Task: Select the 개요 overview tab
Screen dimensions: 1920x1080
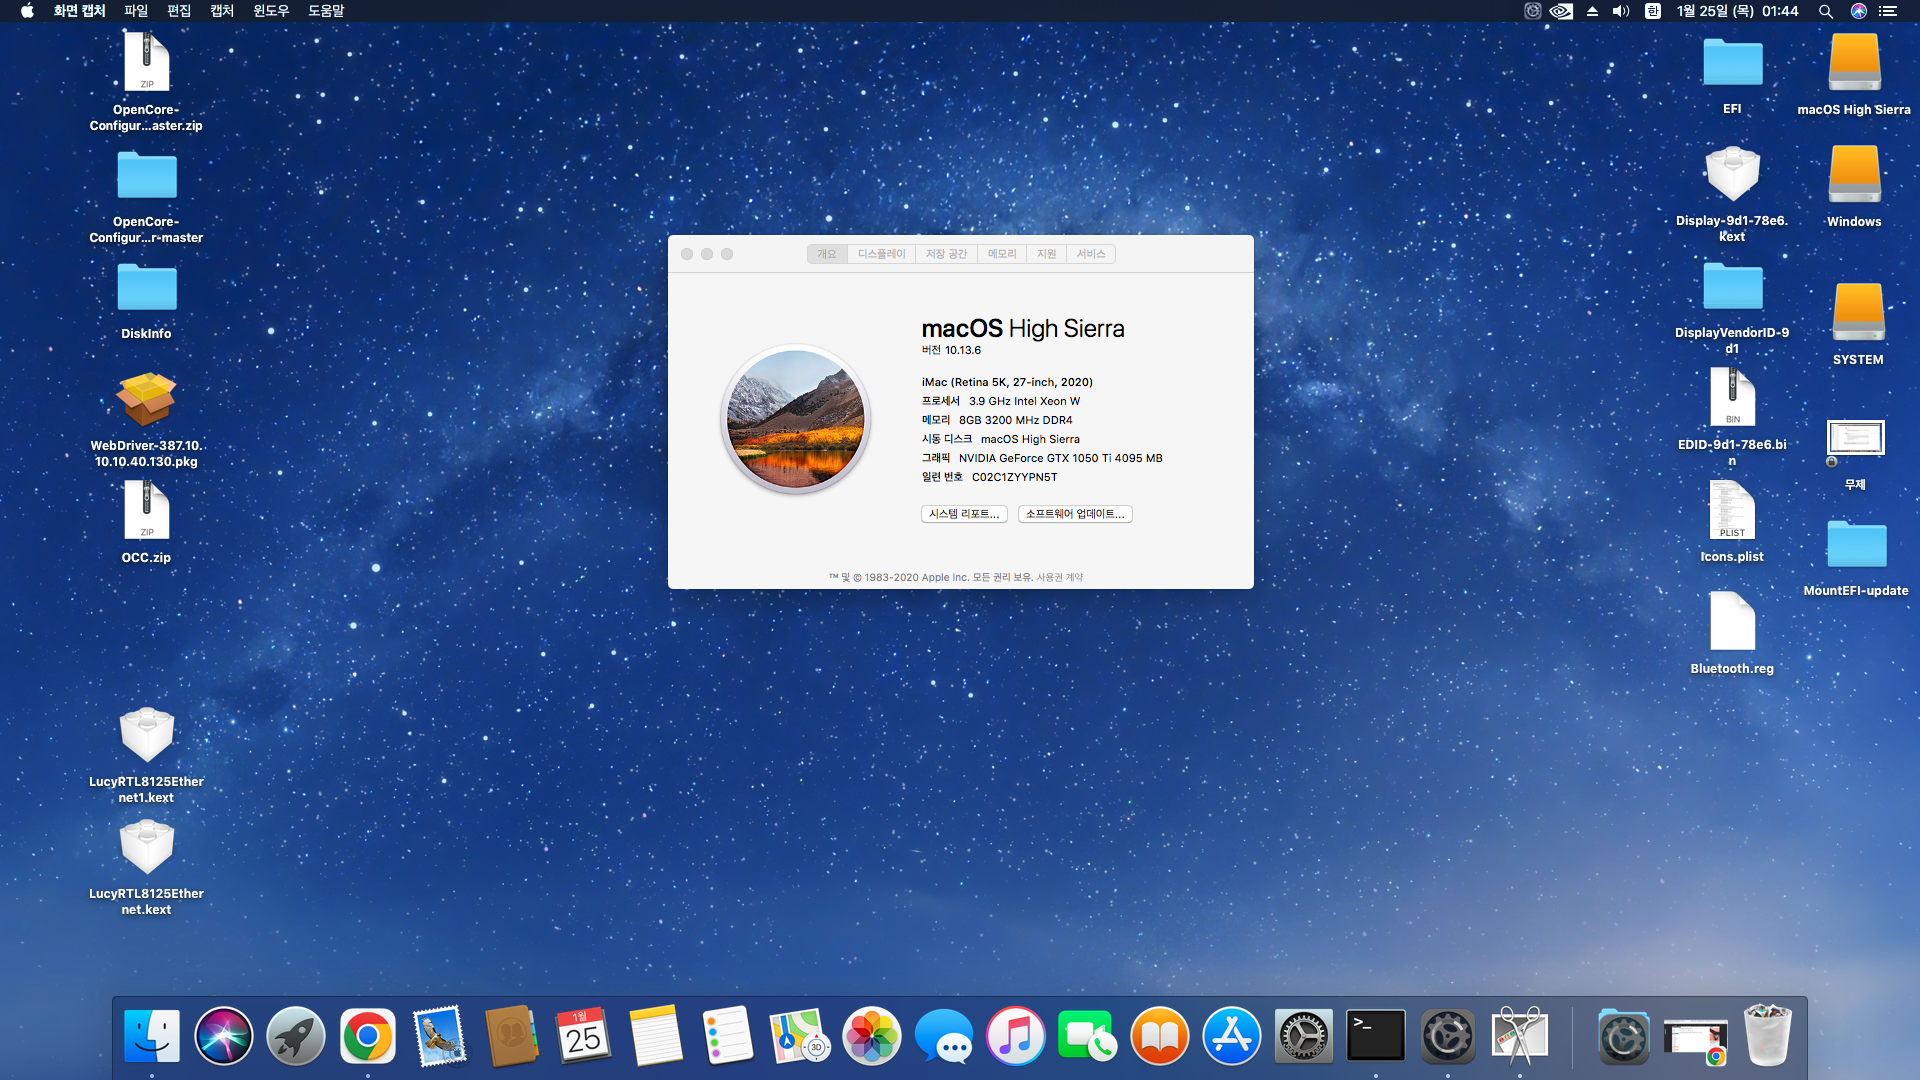Action: click(x=827, y=254)
